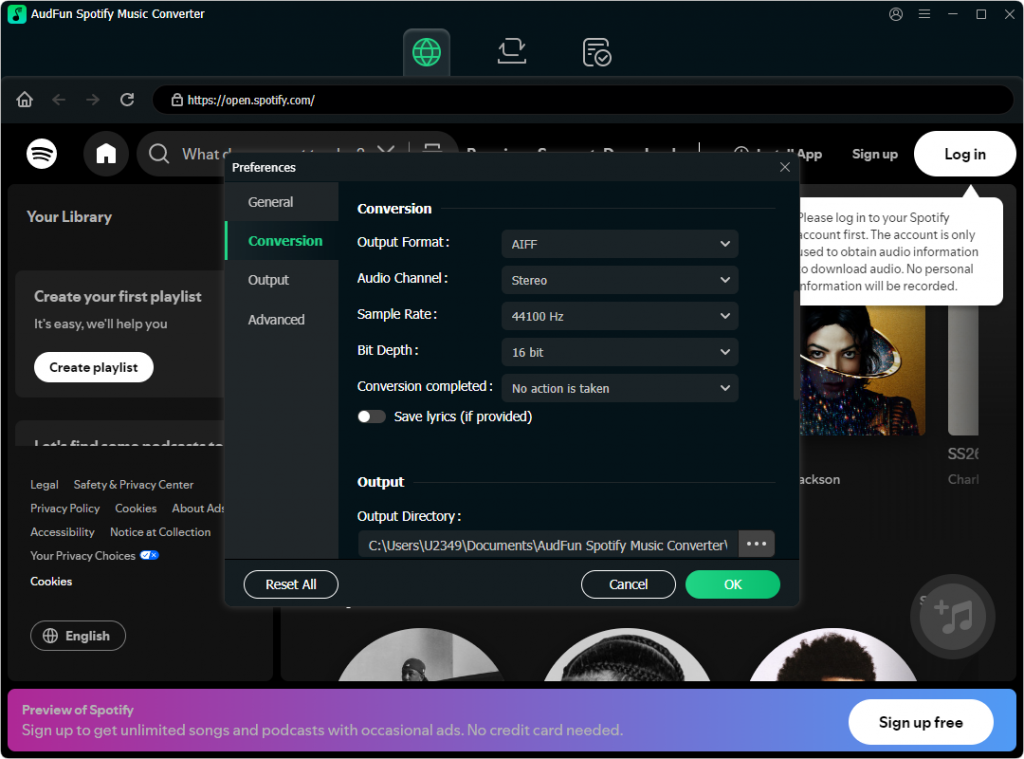
Task: Toggle Save lyrics switch
Action: (x=371, y=417)
